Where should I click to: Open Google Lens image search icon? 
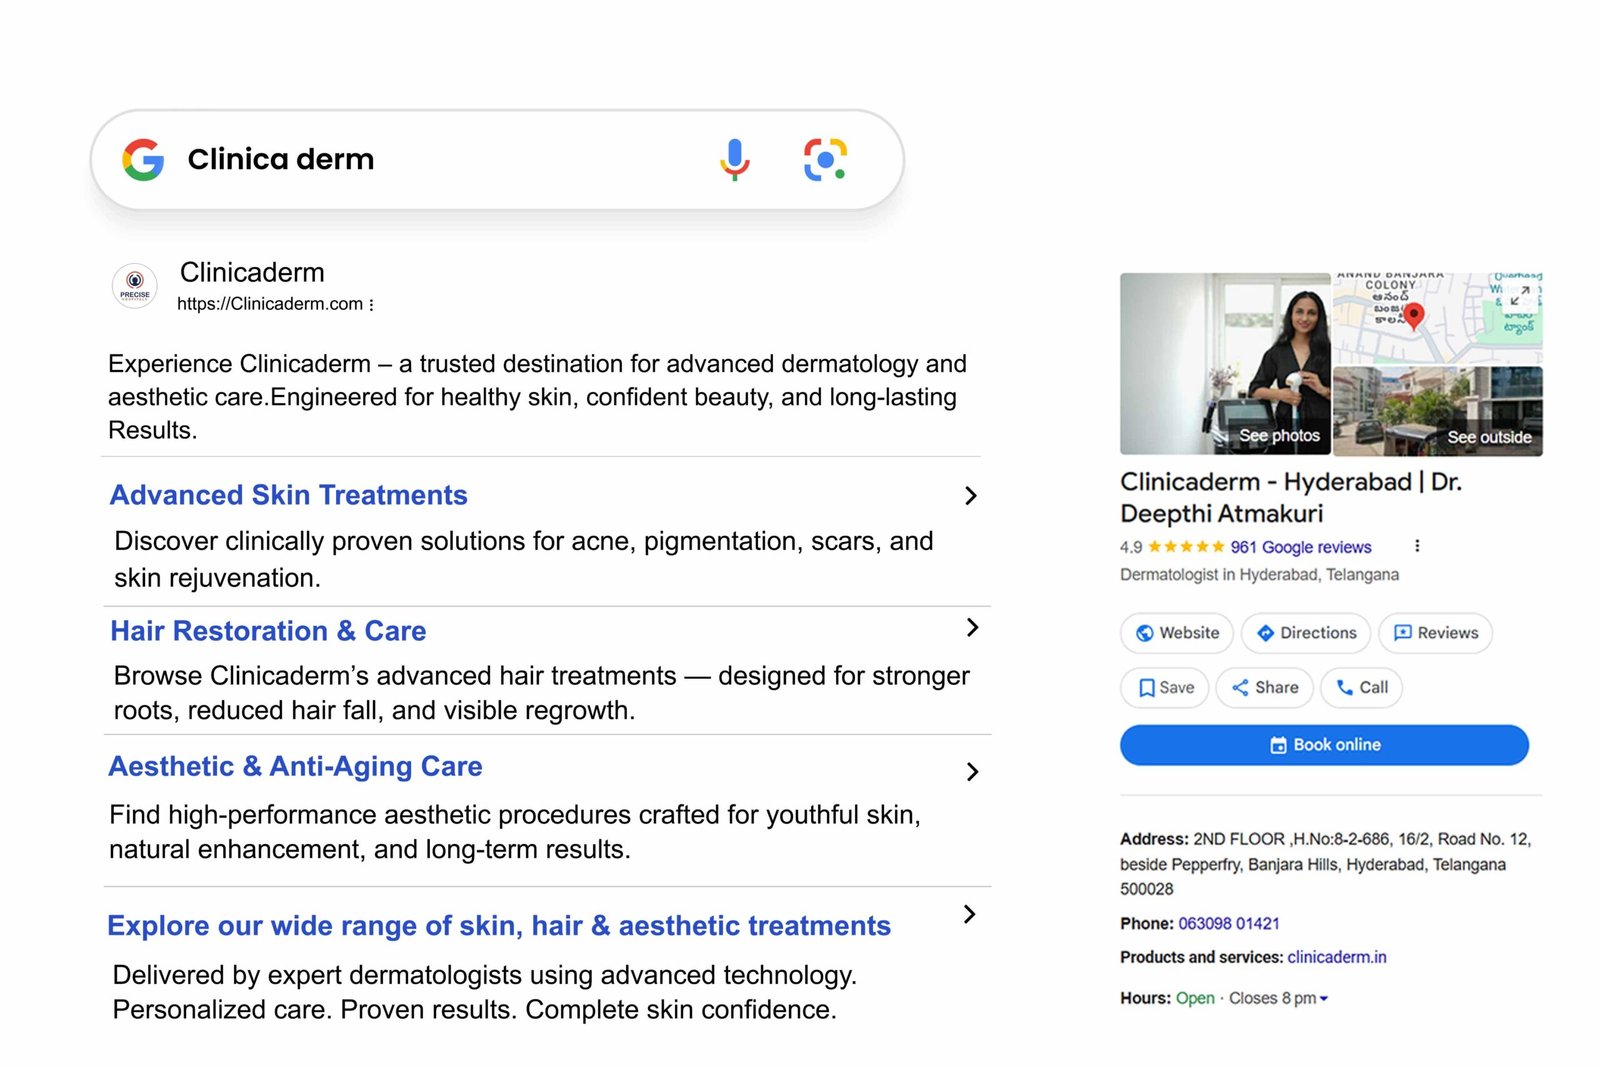825,160
